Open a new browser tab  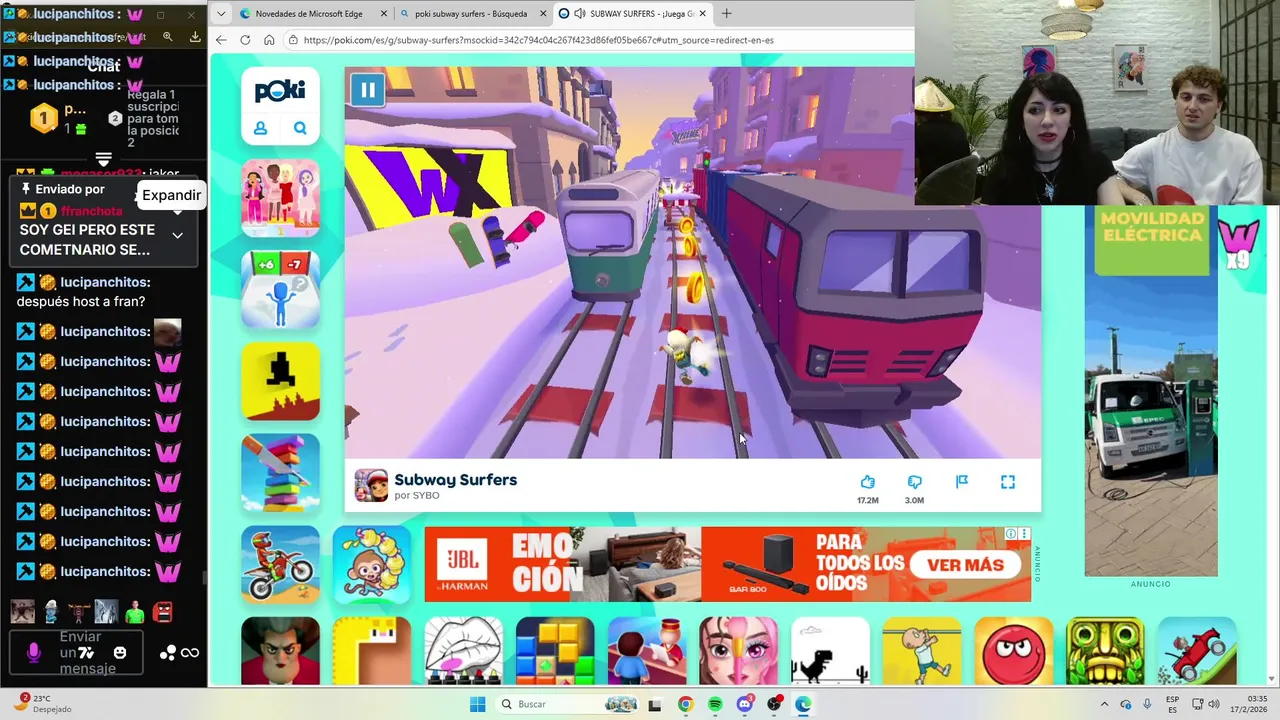726,14
